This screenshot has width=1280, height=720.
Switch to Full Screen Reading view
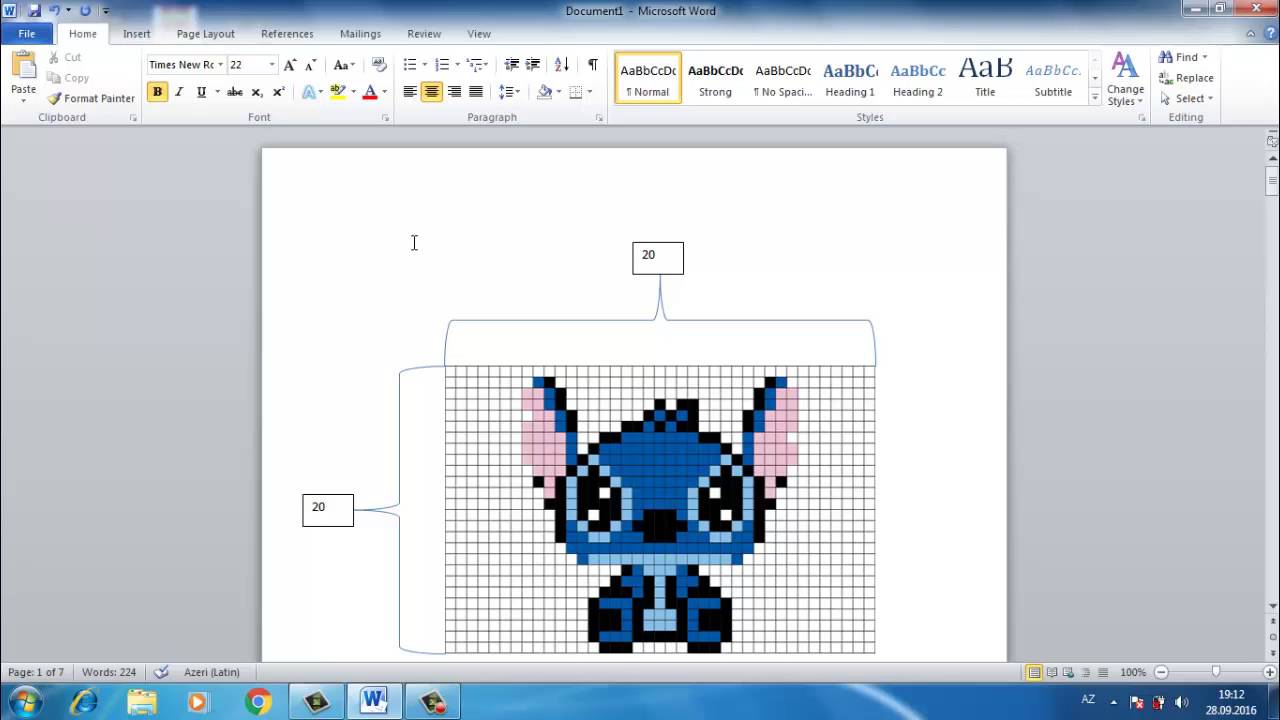click(x=1052, y=672)
